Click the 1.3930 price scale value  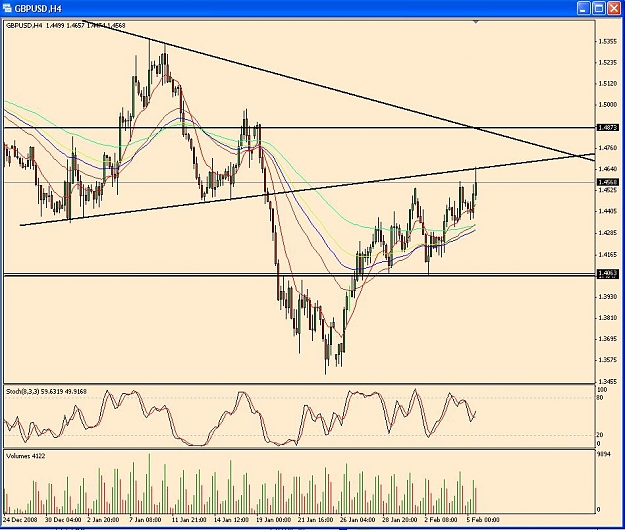click(608, 296)
